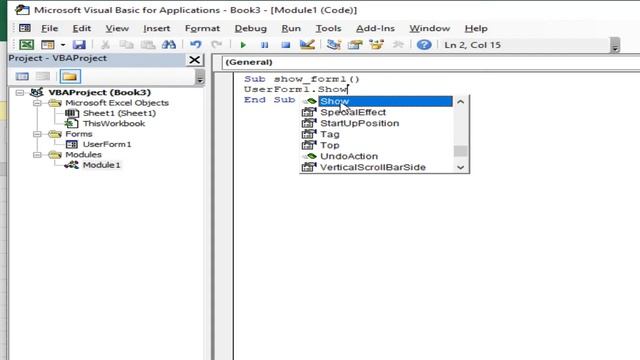Collapse the Forms folder
The height and width of the screenshot is (360, 640).
point(37,134)
